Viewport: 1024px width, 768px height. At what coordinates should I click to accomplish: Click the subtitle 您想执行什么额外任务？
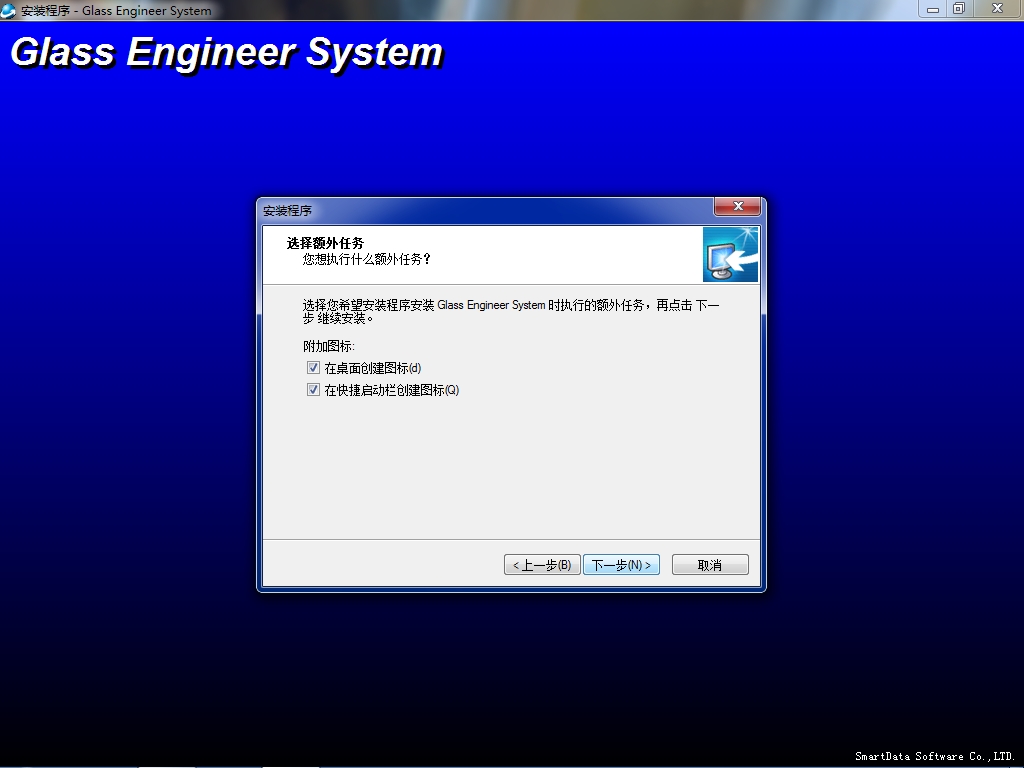(367, 259)
